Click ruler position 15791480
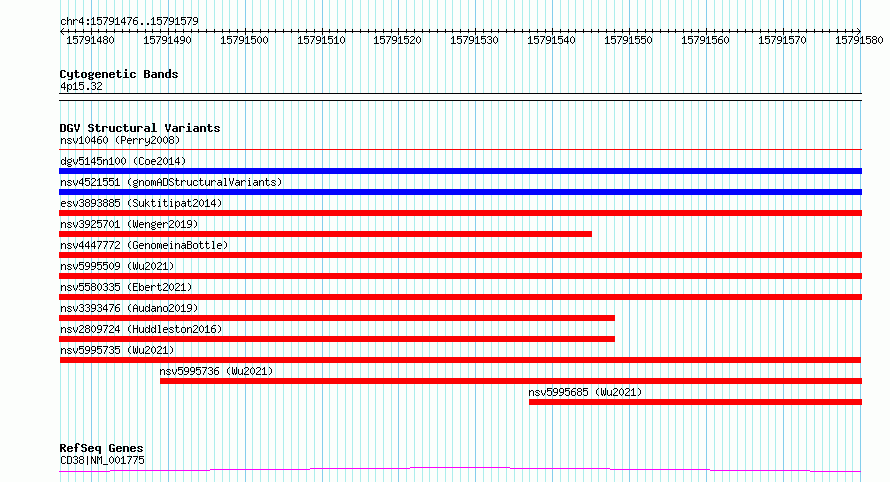Viewport: 890px width, 482px height. pyautogui.click(x=90, y=40)
